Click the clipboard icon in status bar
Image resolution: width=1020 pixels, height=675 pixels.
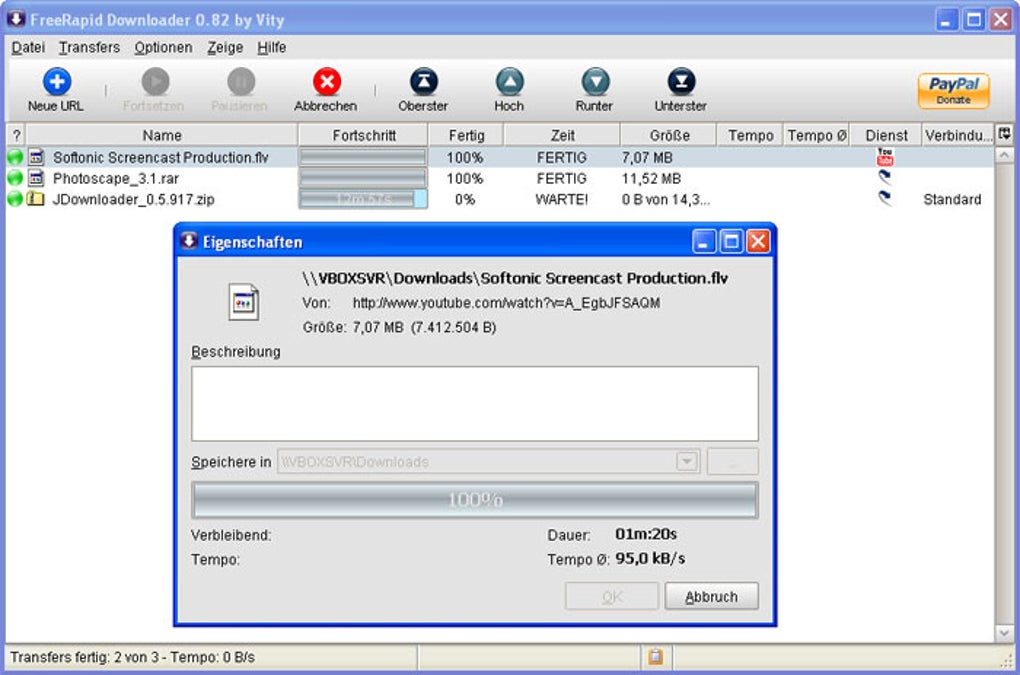tap(655, 657)
